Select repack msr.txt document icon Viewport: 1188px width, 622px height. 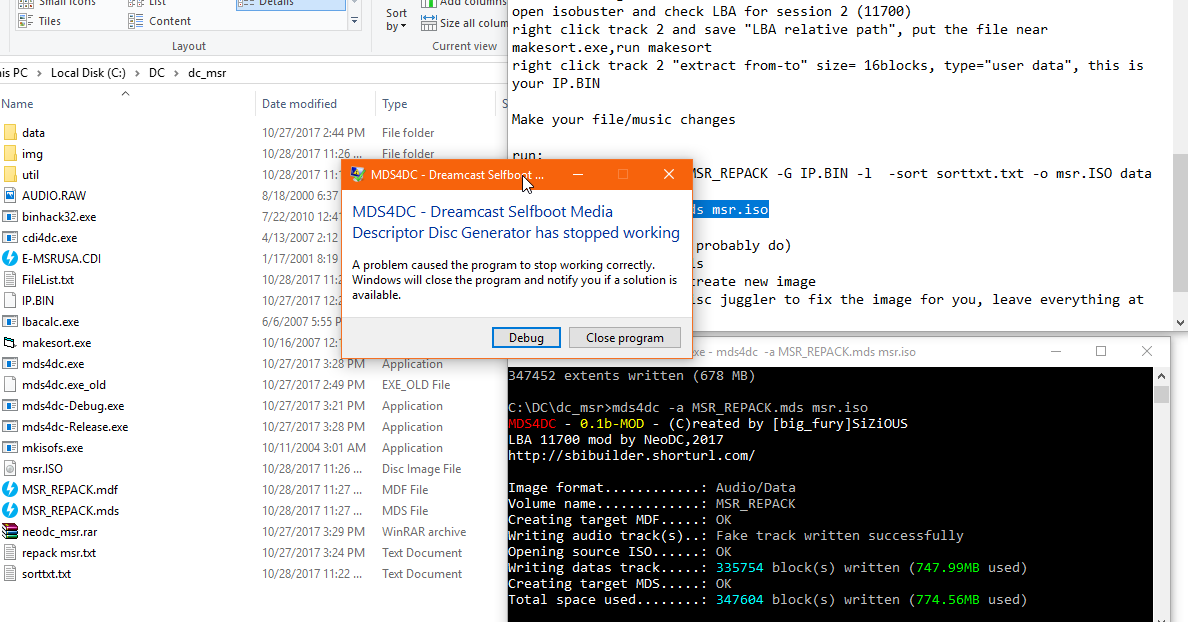point(10,553)
